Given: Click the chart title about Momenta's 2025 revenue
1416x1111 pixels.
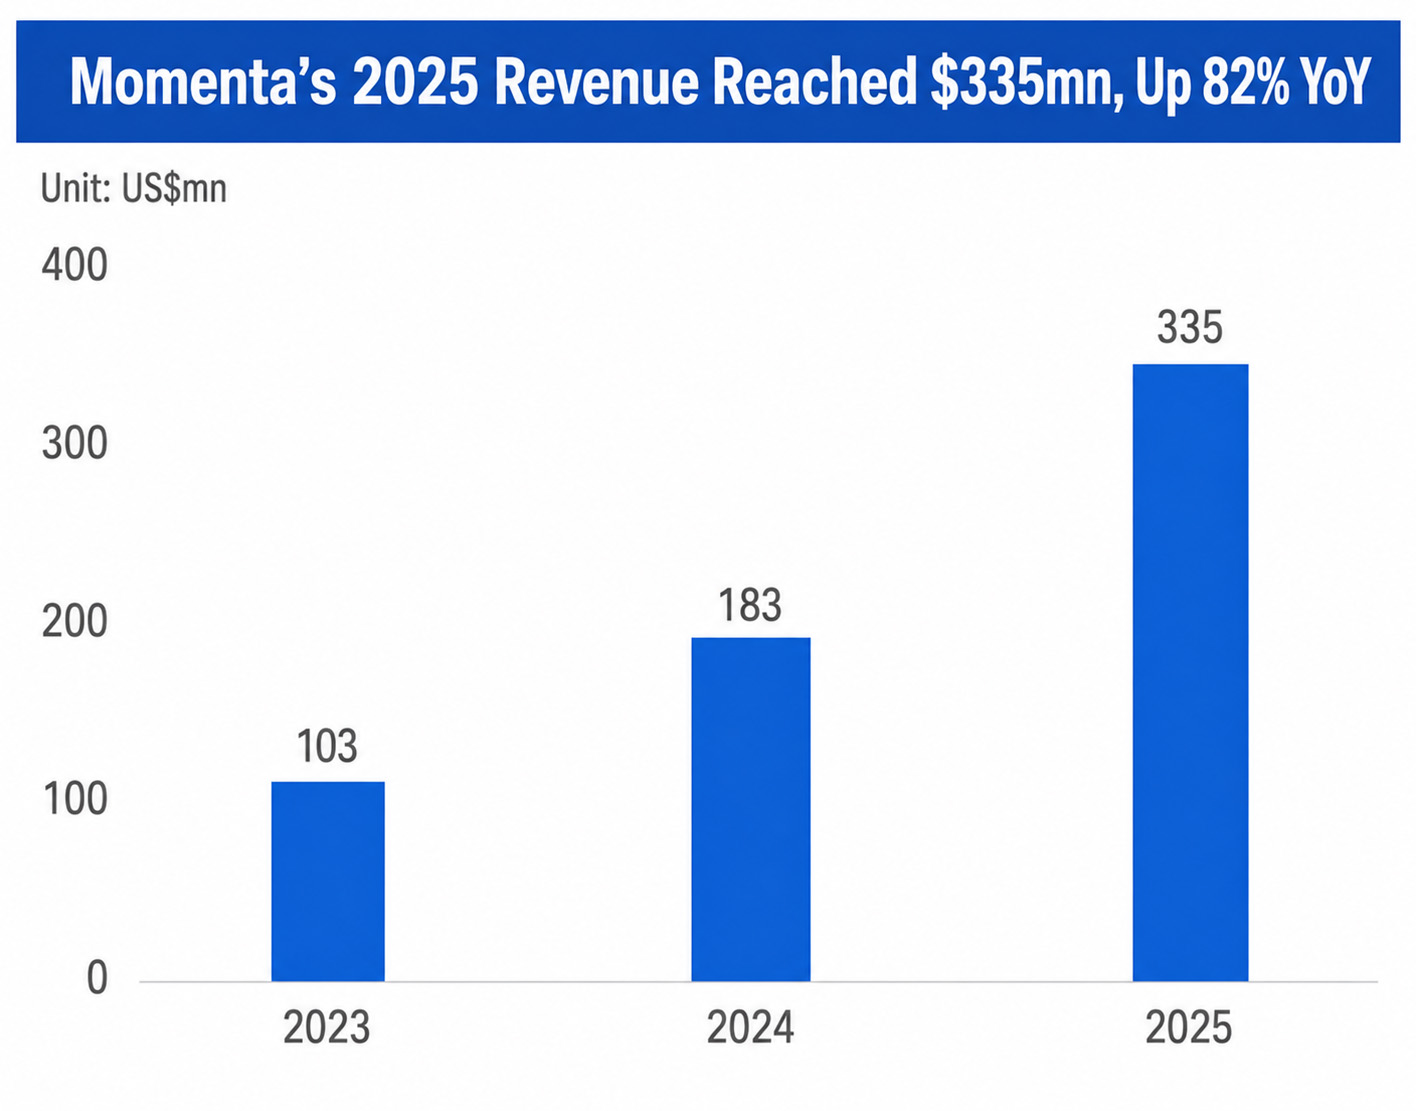Looking at the screenshot, I should point(720,82).
